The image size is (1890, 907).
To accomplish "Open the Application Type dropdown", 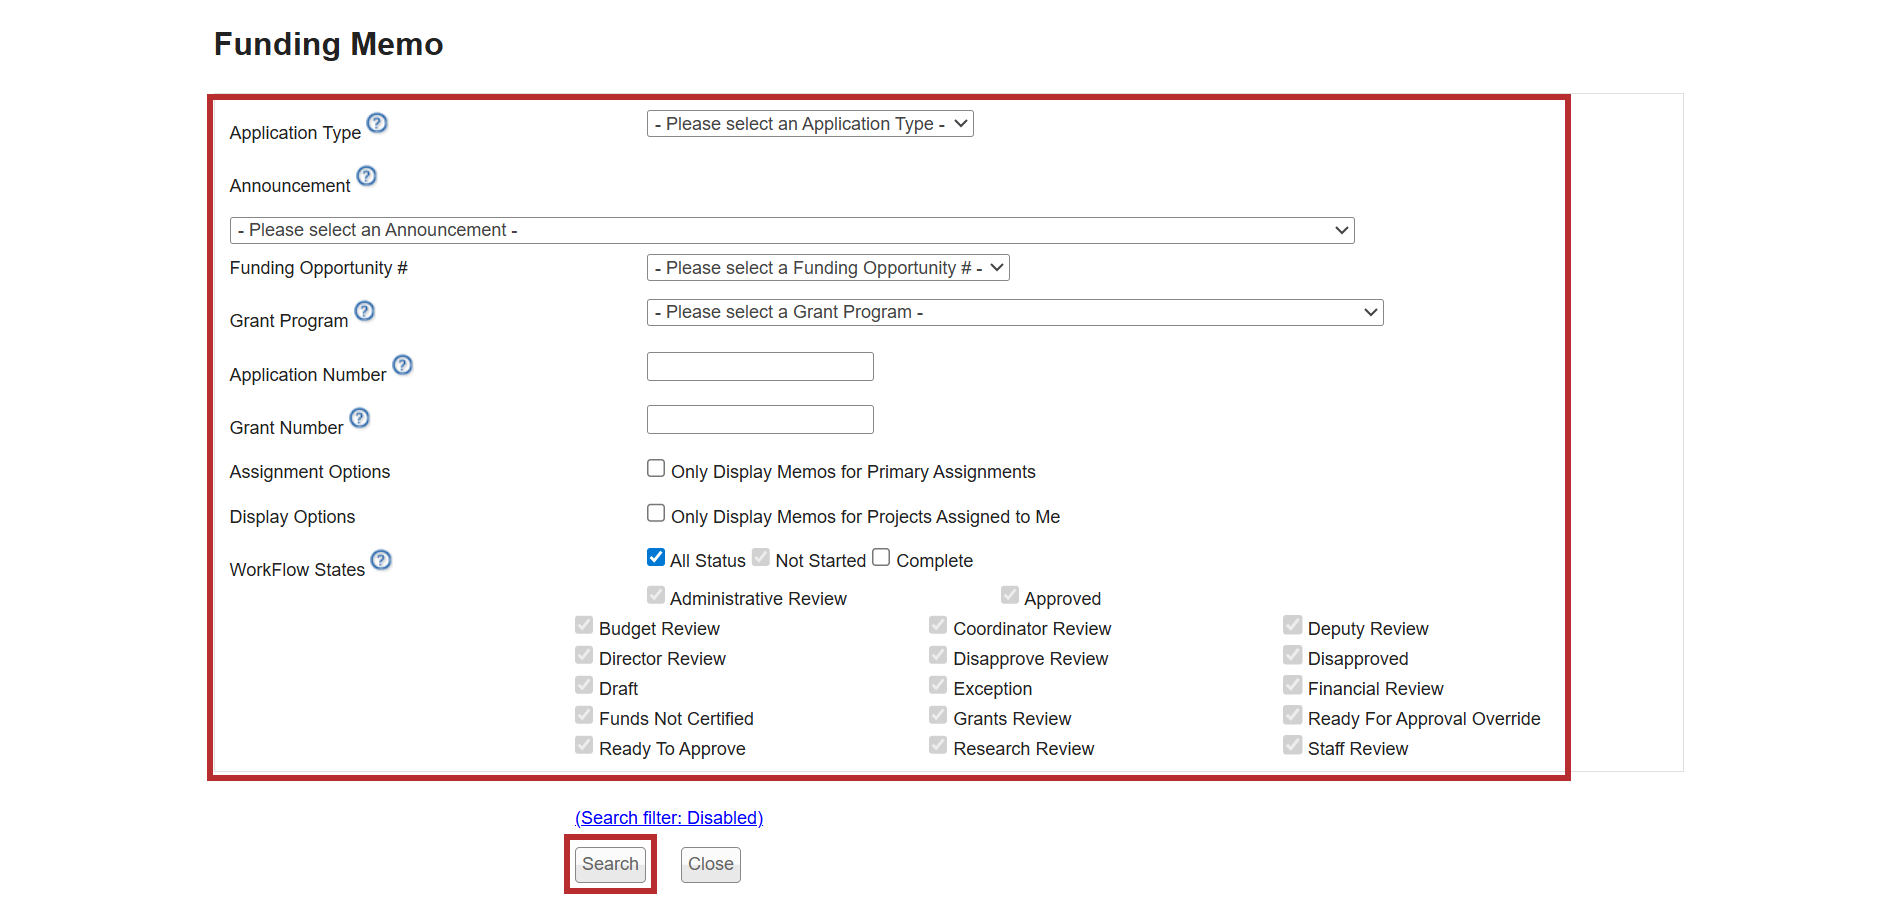I will pyautogui.click(x=809, y=124).
